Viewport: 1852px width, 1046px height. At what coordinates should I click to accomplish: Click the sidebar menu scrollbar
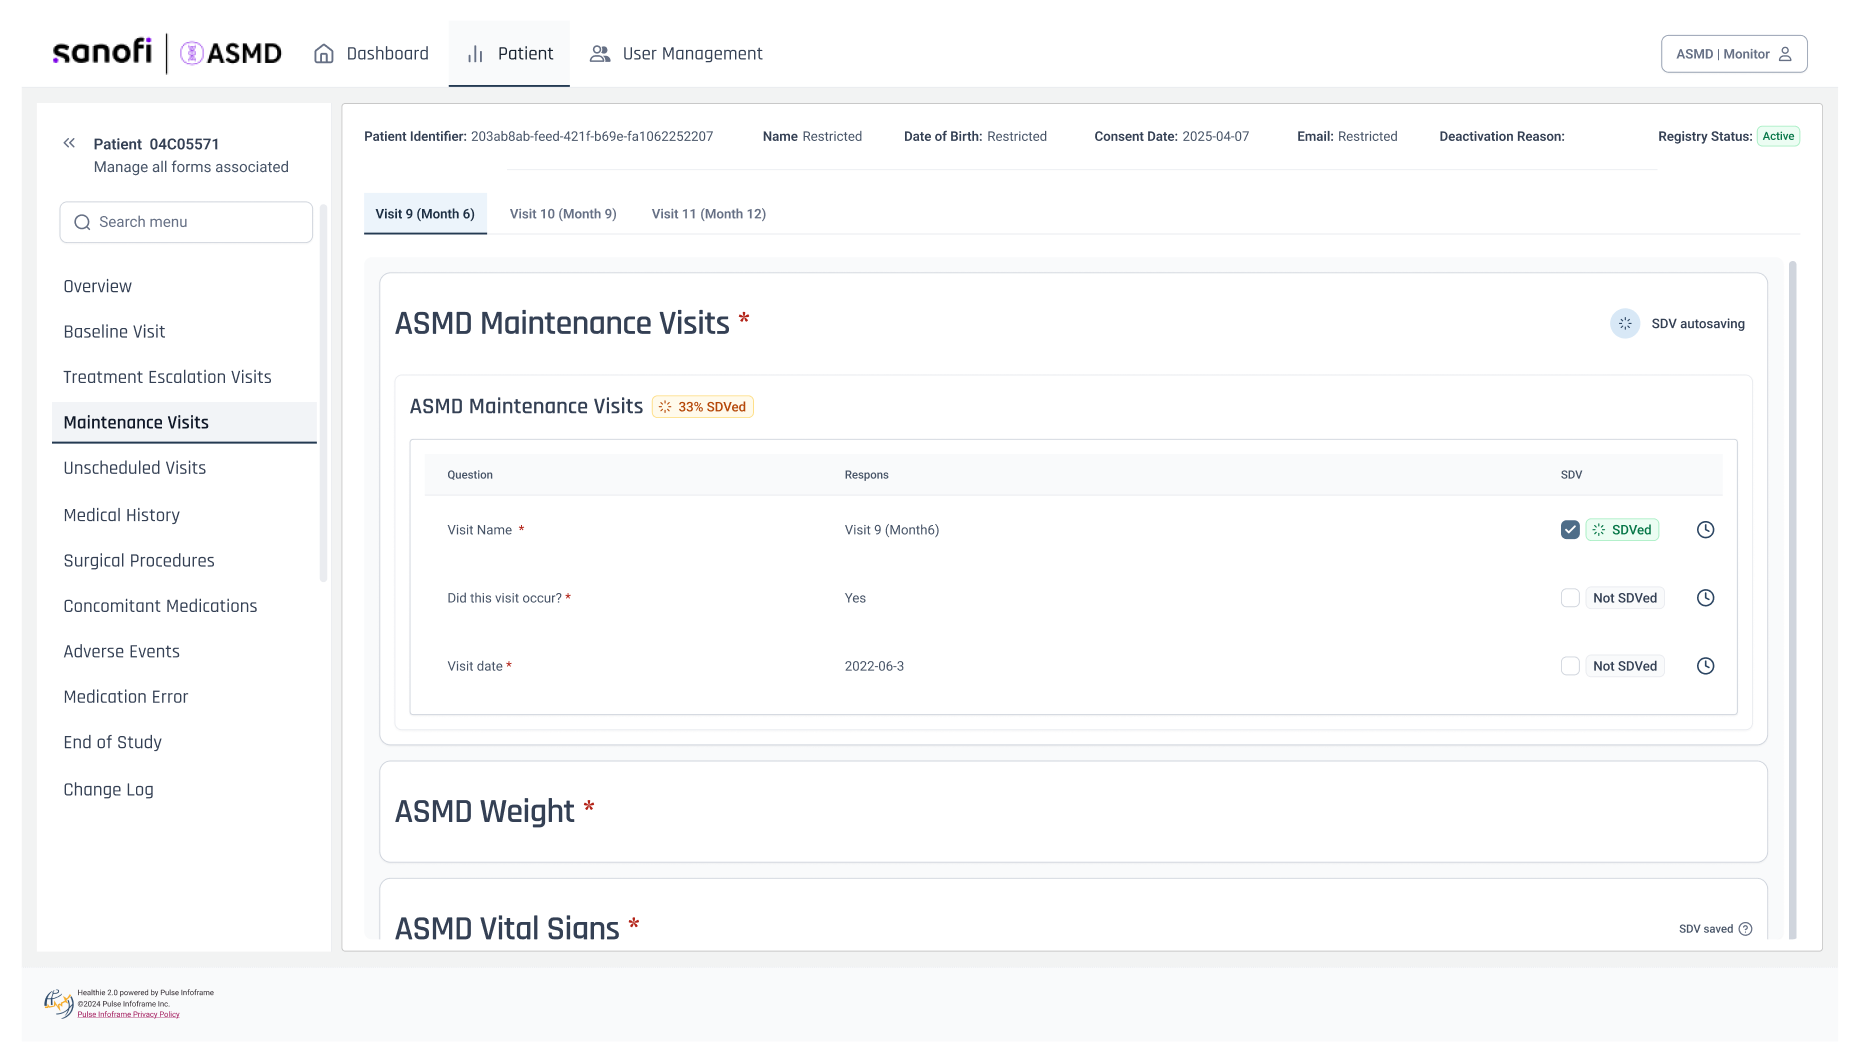(x=323, y=392)
